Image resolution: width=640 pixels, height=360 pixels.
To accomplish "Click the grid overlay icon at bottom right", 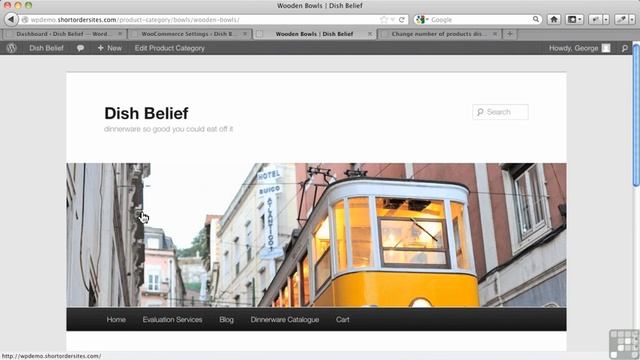I will tap(624, 344).
